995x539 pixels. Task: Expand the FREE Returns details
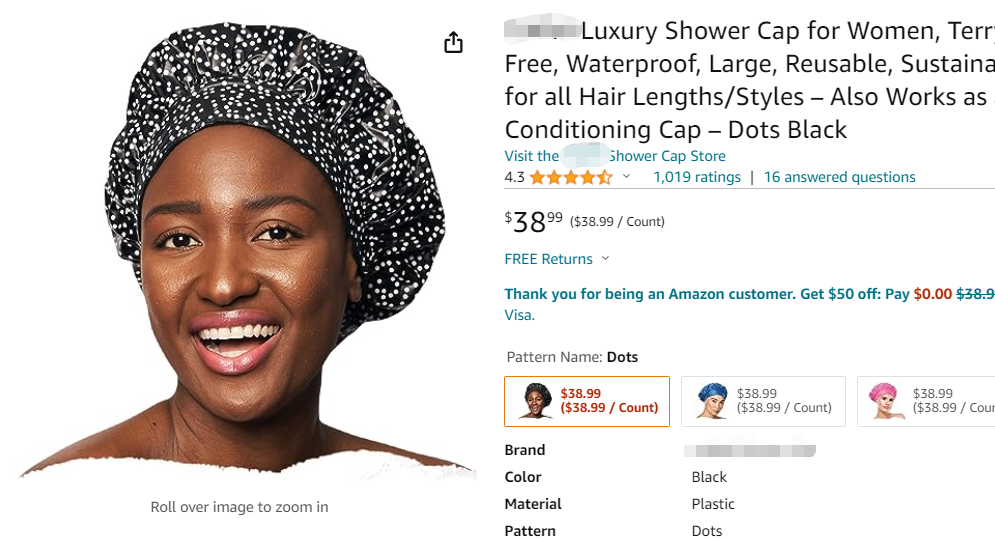tap(557, 259)
